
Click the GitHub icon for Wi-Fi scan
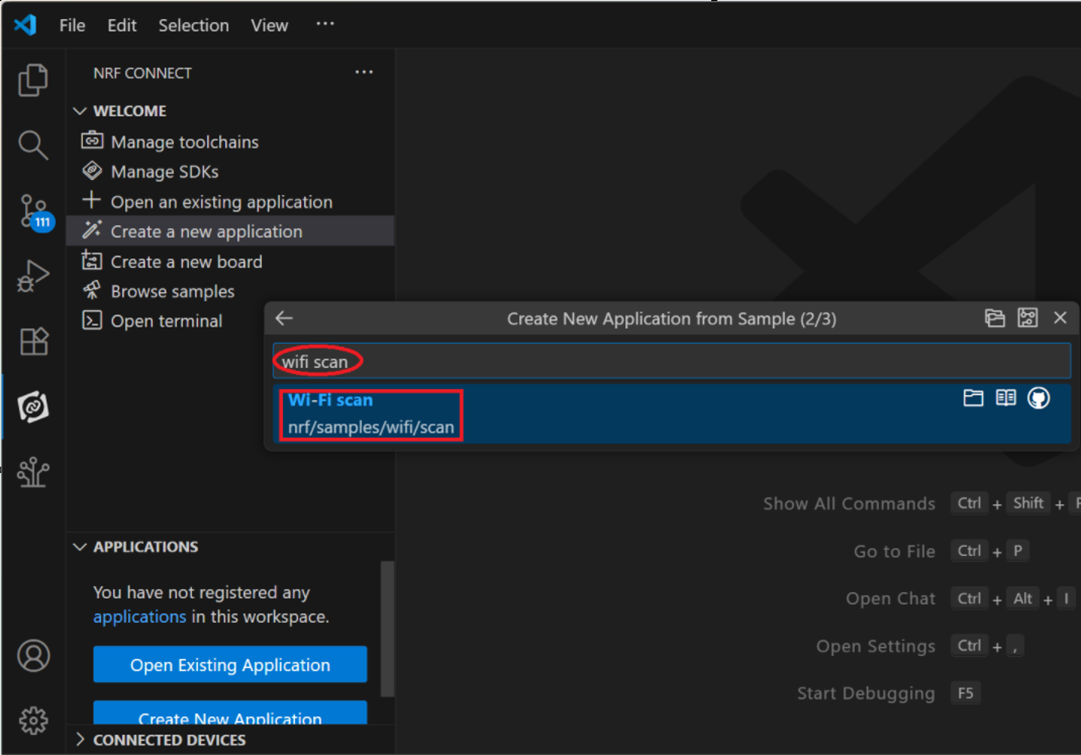click(1039, 399)
